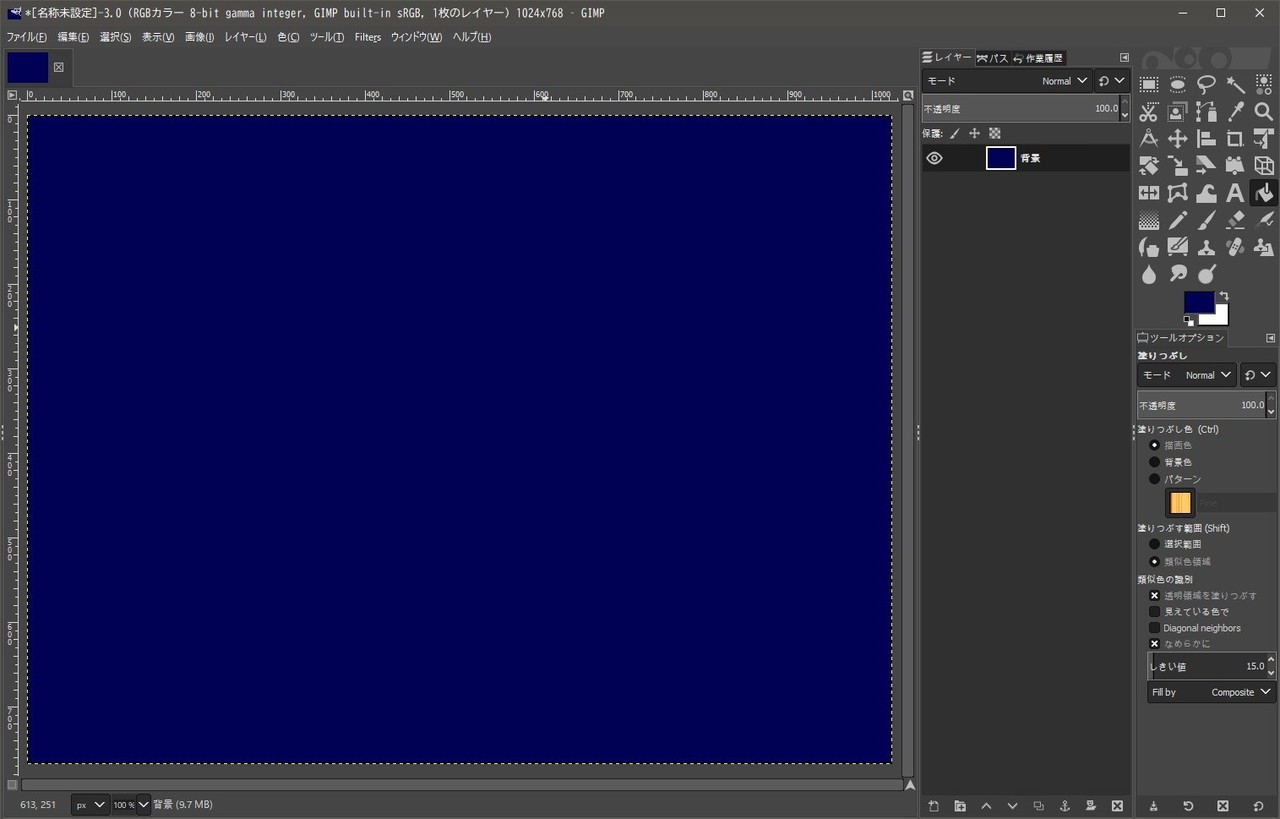Select the Move tool
Screen dimensions: 1280x819
click(x=1178, y=139)
